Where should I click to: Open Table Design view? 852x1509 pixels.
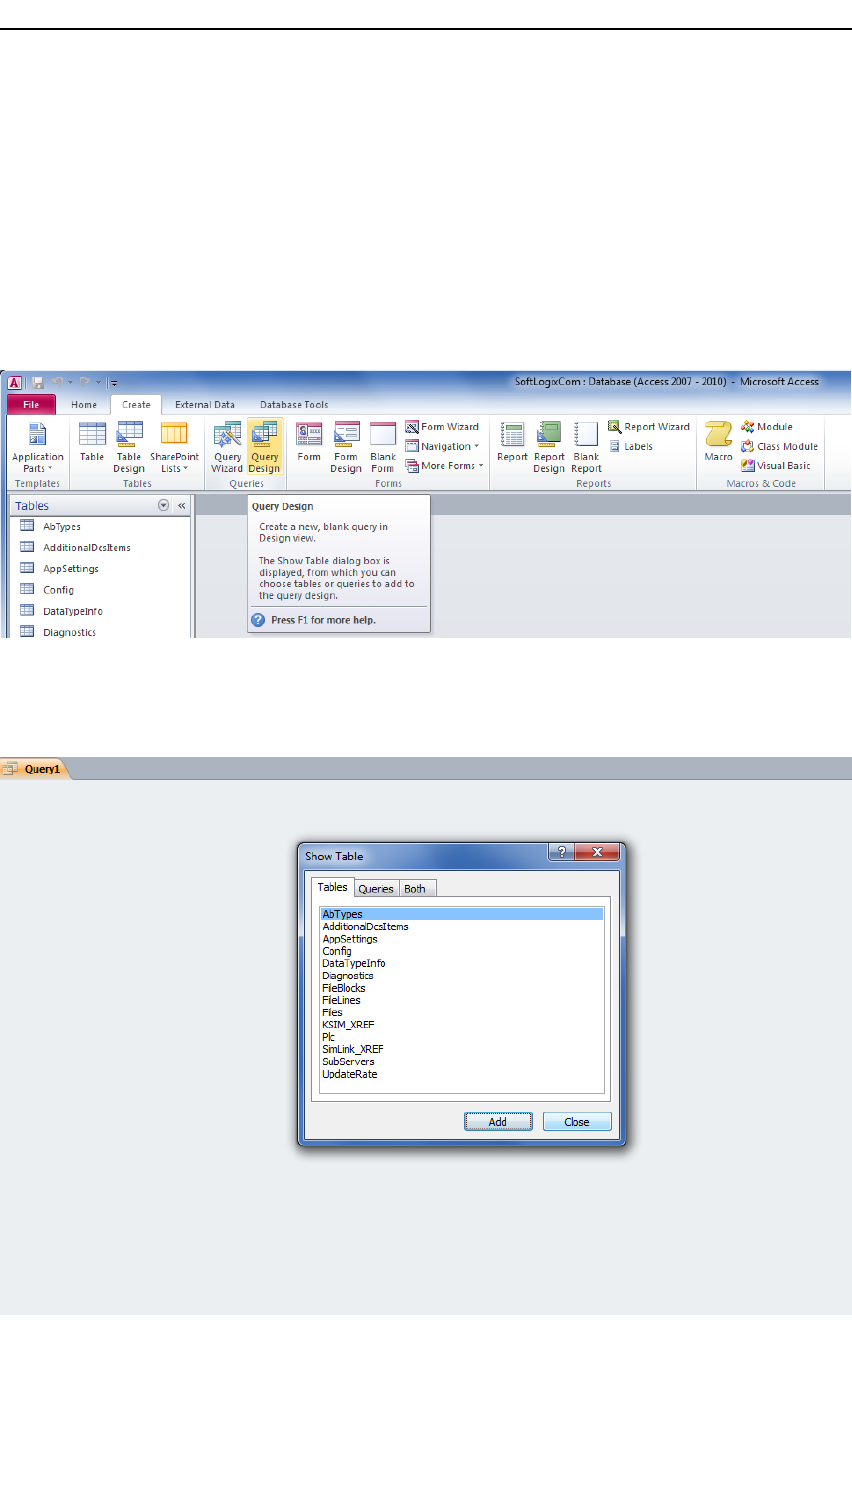pos(129,447)
